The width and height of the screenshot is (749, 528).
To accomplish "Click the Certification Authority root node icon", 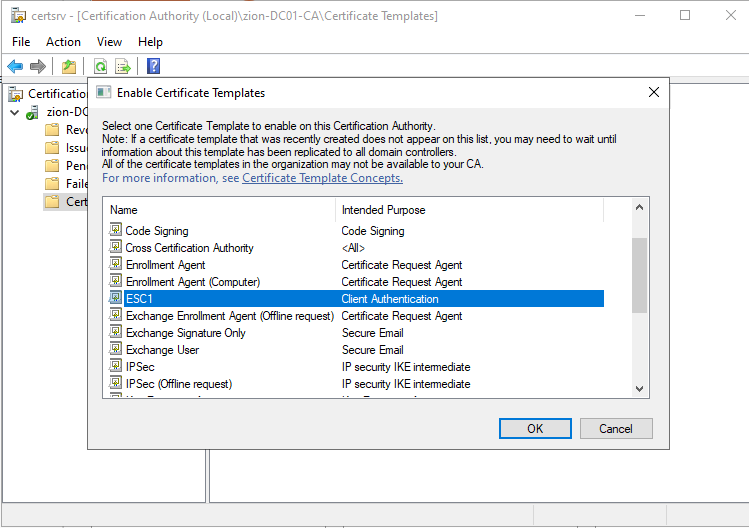I will [17, 94].
